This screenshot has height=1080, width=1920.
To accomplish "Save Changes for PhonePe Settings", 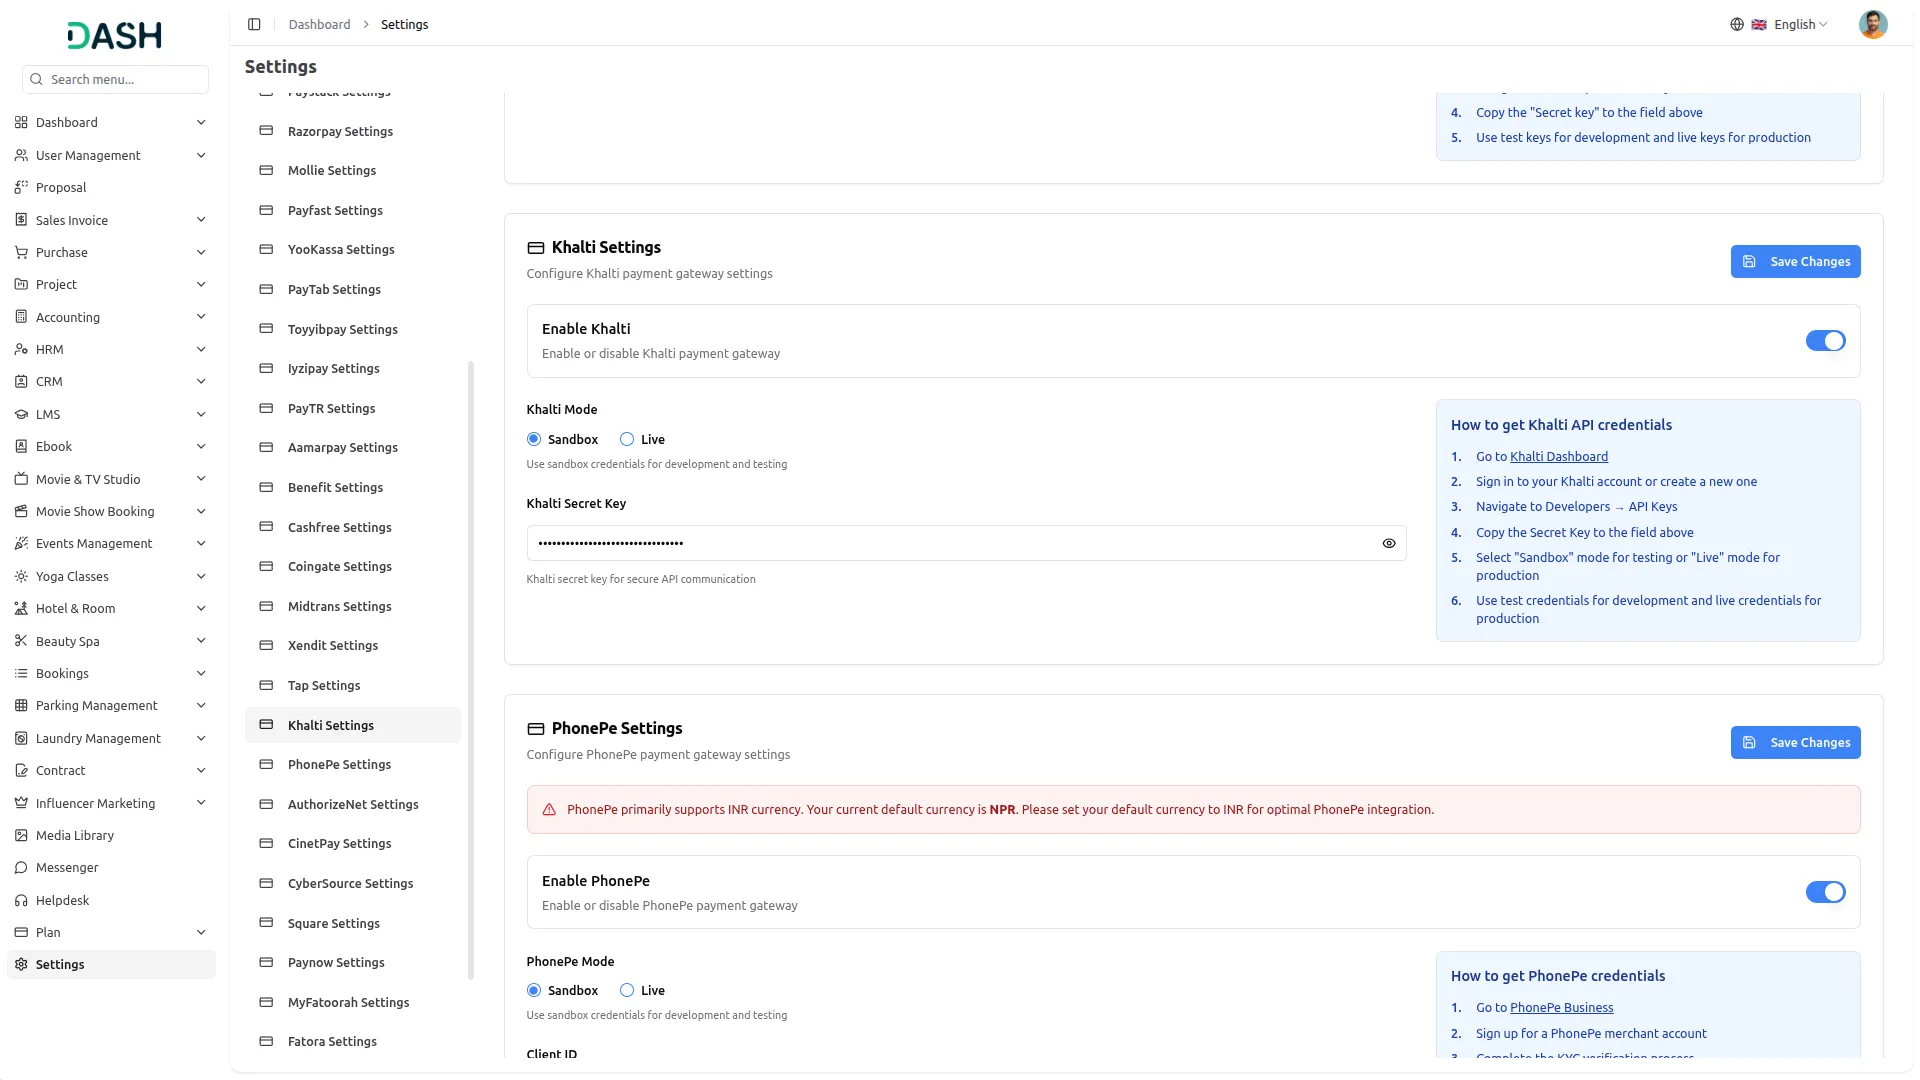I will 1795,742.
